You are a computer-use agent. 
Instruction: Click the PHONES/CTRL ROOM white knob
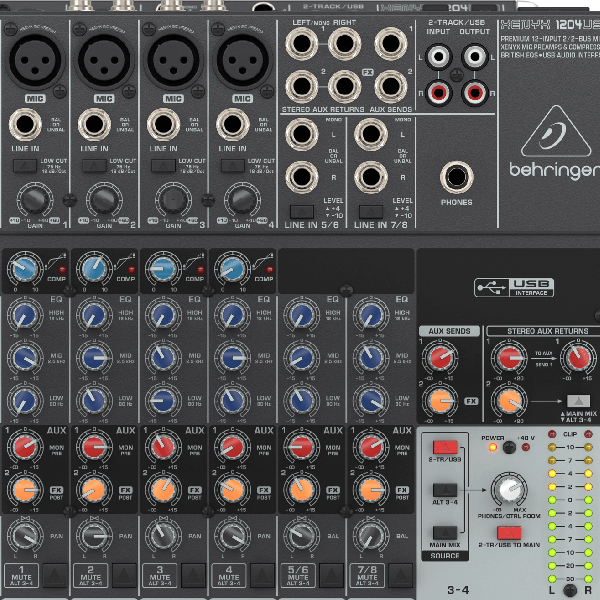509,490
